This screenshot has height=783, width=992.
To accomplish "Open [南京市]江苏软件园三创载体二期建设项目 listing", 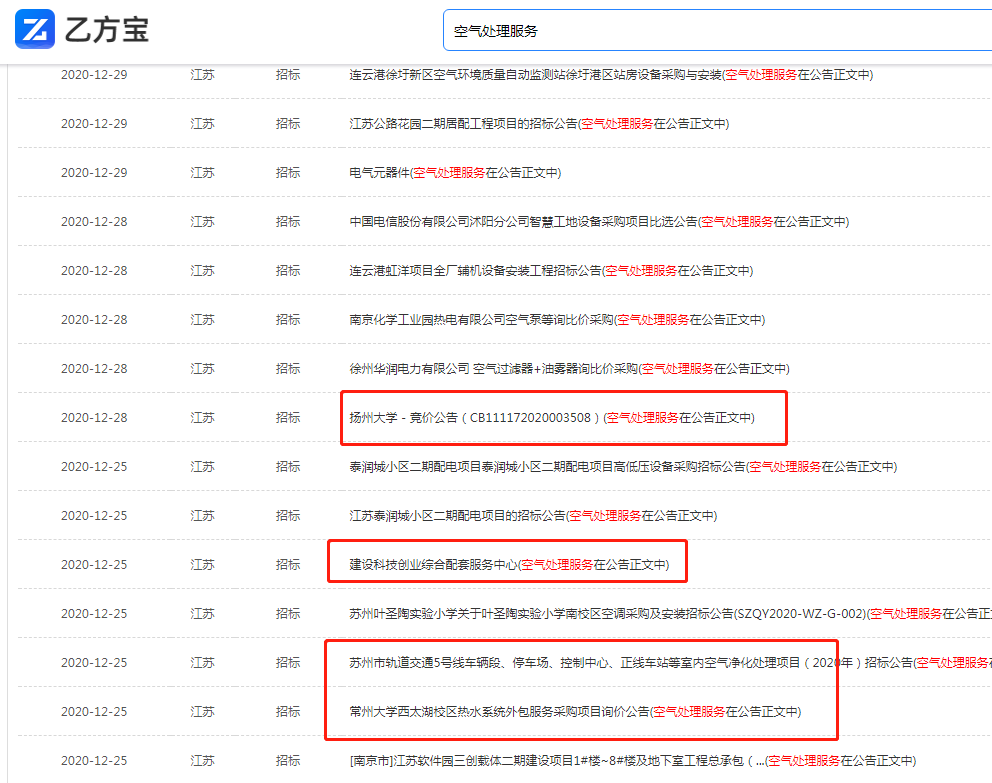I will tap(633, 761).
